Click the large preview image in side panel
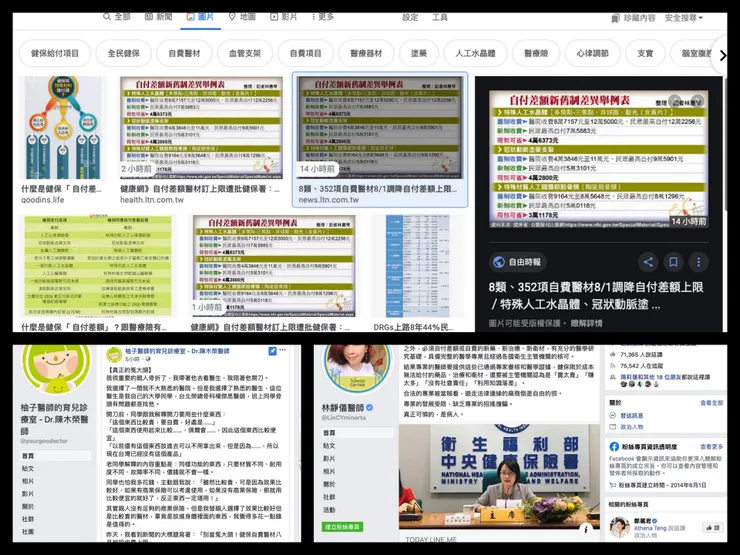This screenshot has width=740, height=555. coord(598,160)
